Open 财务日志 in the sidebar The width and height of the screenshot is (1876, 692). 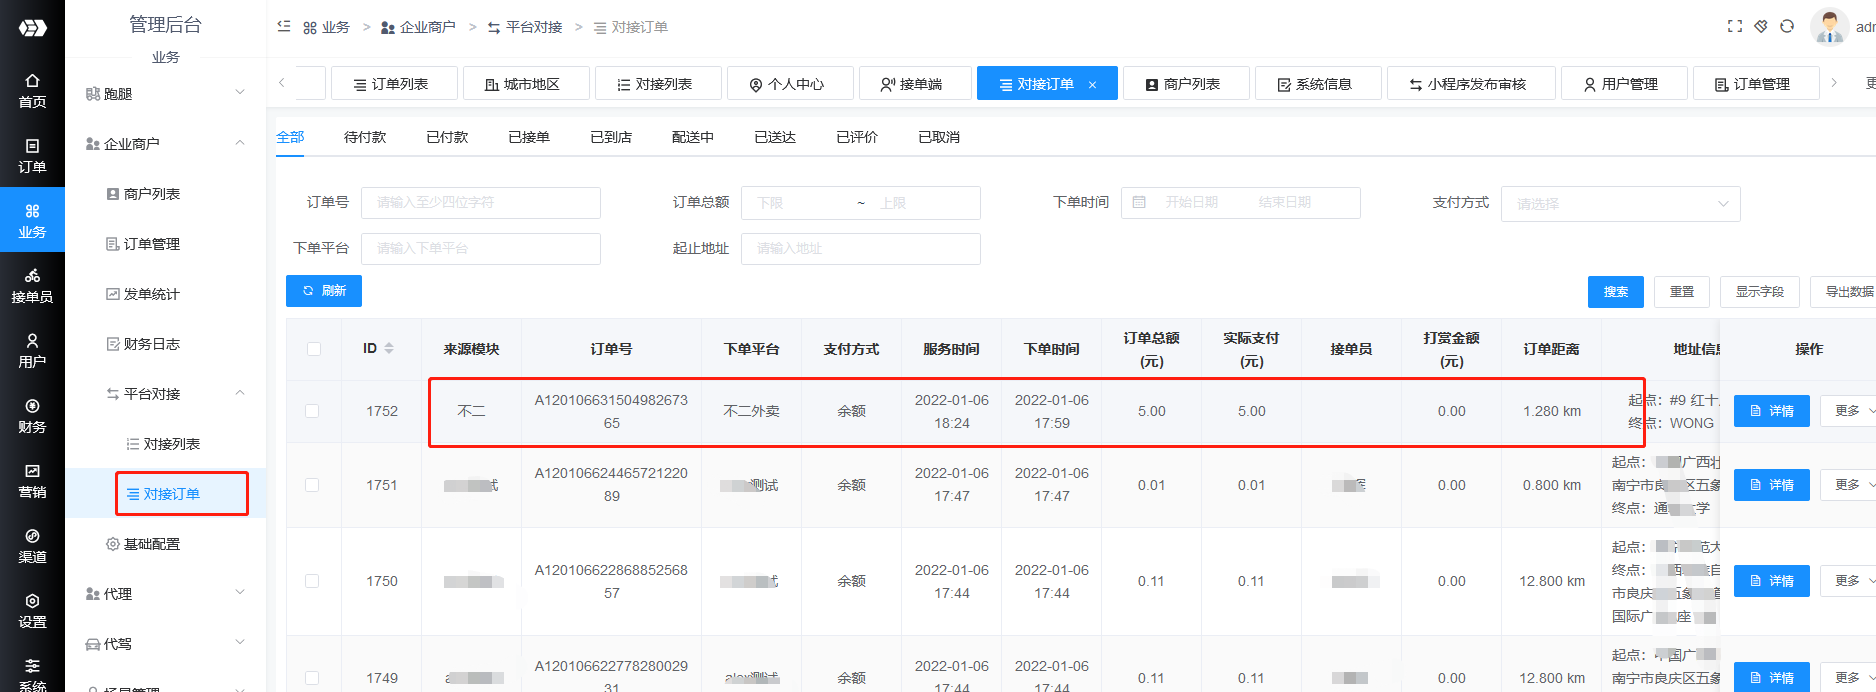[x=152, y=344]
